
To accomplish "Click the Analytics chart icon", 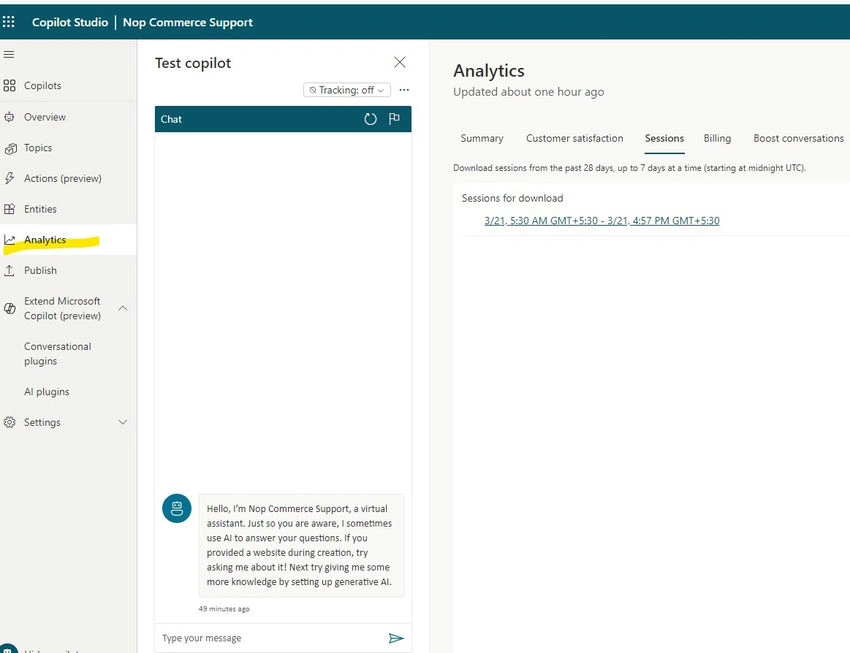I will tap(9, 240).
